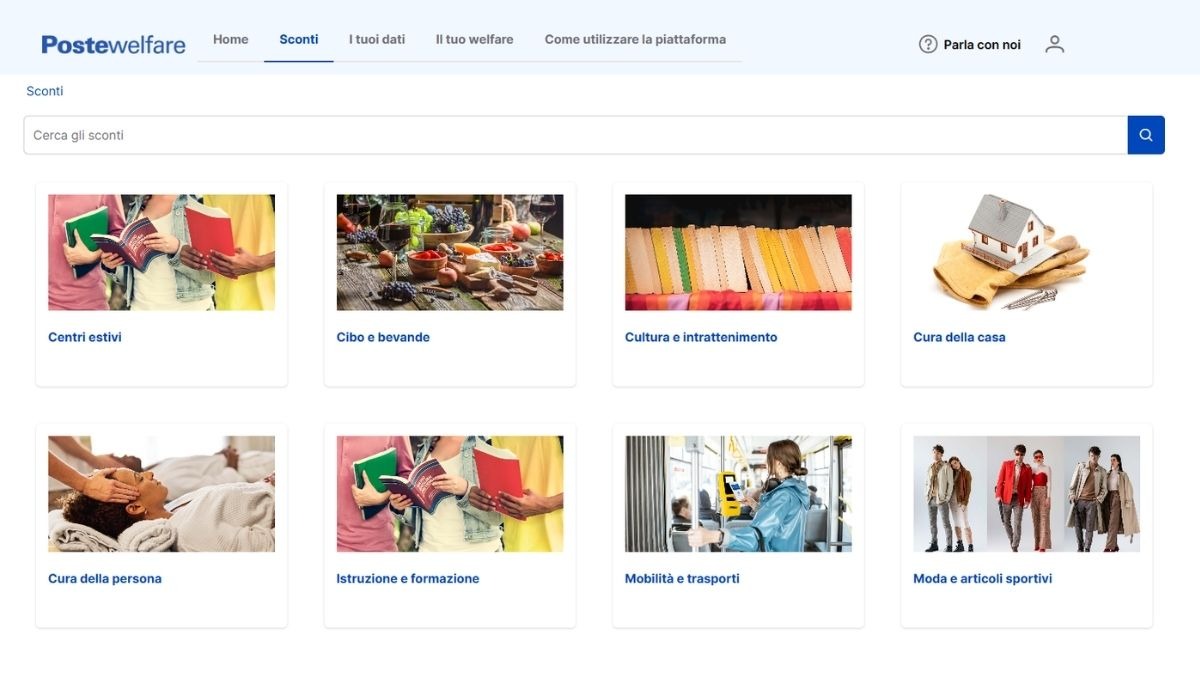Select Istruzione e formazione discounts
1200x675 pixels.
[409, 578]
